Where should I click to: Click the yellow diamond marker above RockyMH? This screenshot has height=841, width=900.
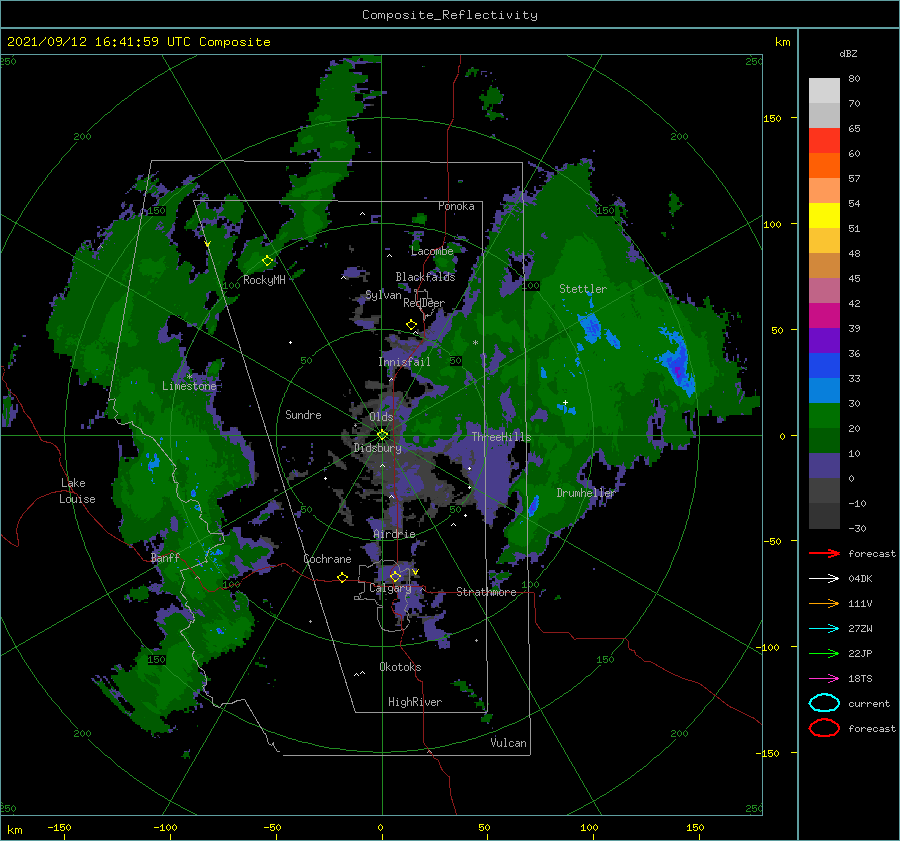pyautogui.click(x=267, y=261)
